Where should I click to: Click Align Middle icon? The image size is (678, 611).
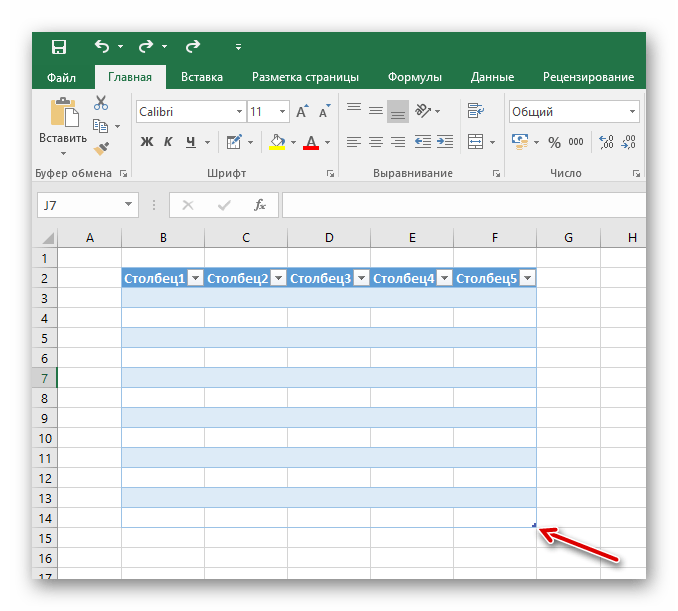point(376,111)
